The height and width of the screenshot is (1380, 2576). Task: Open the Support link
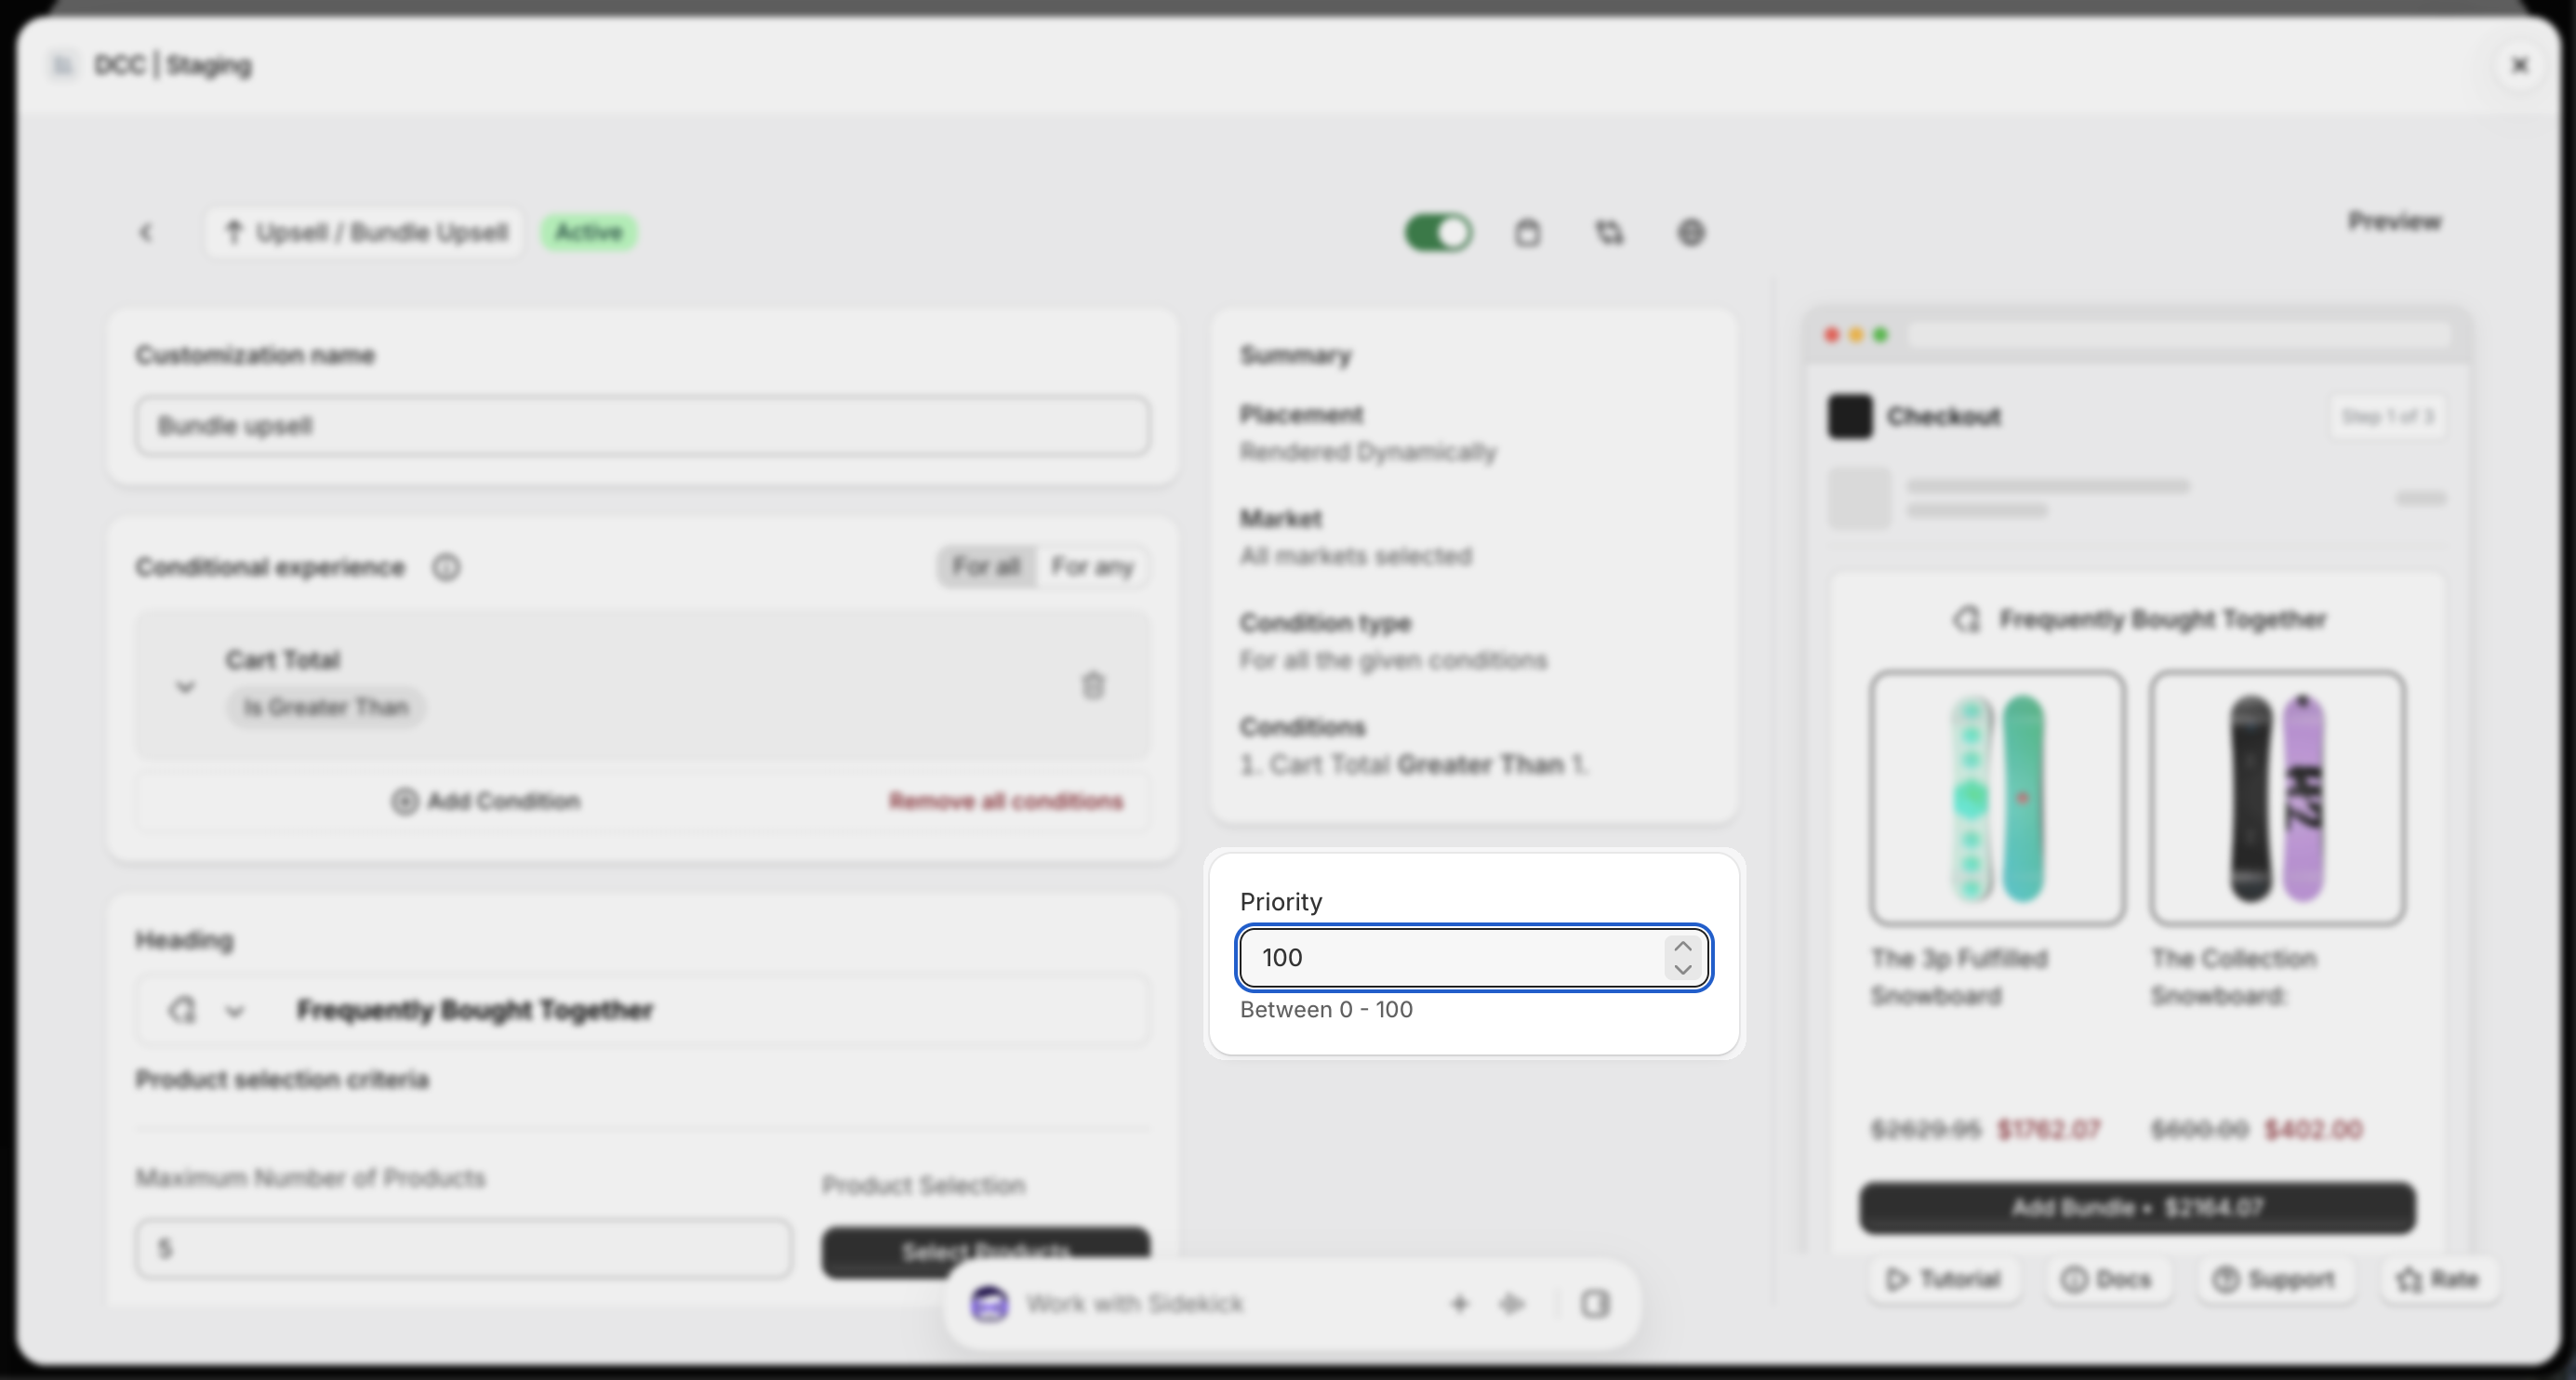pos(2273,1279)
